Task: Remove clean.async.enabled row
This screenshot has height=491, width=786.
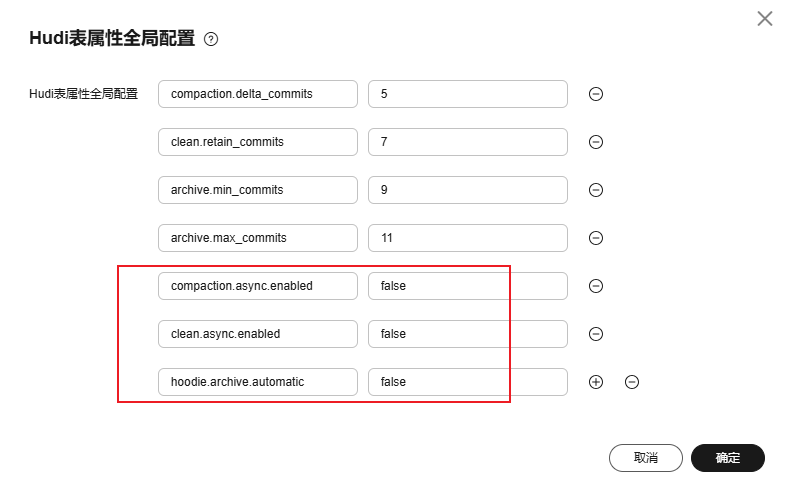Action: point(596,334)
